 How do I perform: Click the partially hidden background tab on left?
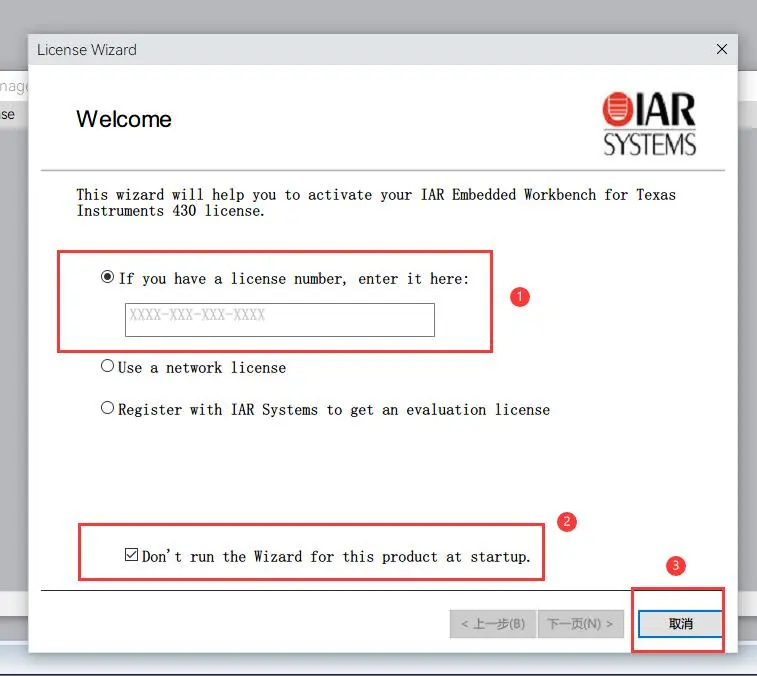10,114
